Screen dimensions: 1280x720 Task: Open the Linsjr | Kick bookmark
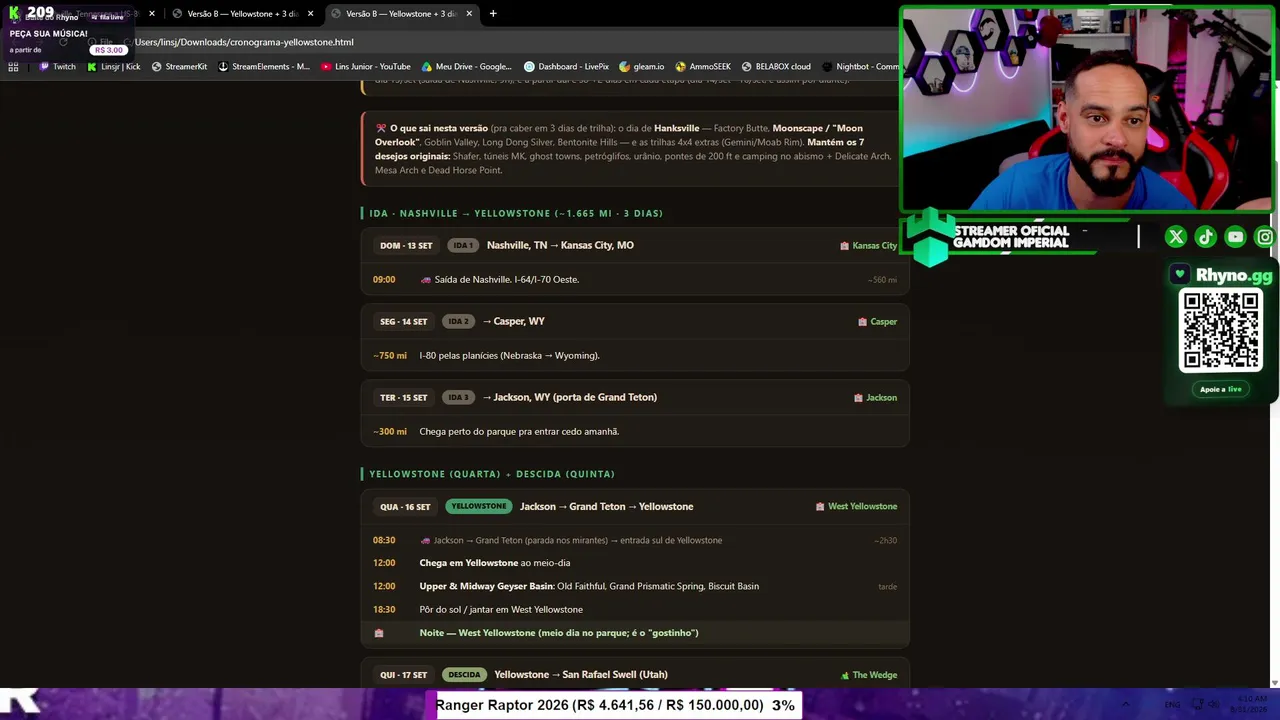point(114,67)
